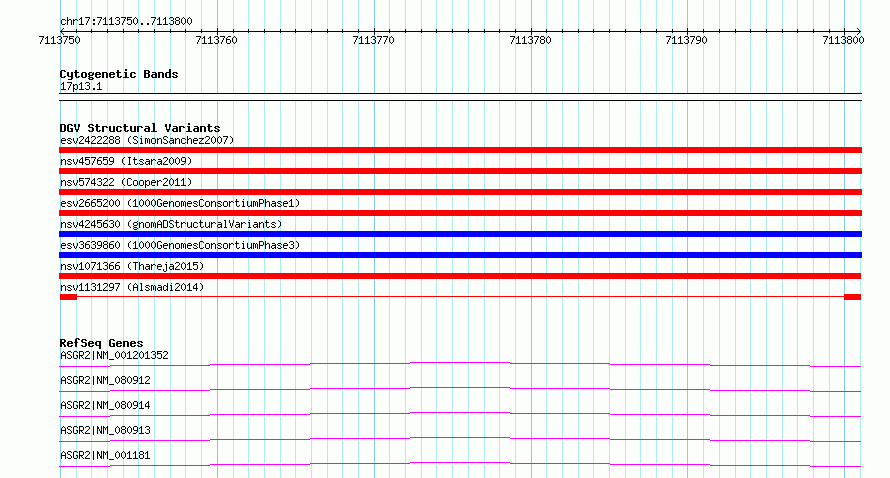Click the 17p13.1 band label
This screenshot has height=478, width=890.
point(81,86)
